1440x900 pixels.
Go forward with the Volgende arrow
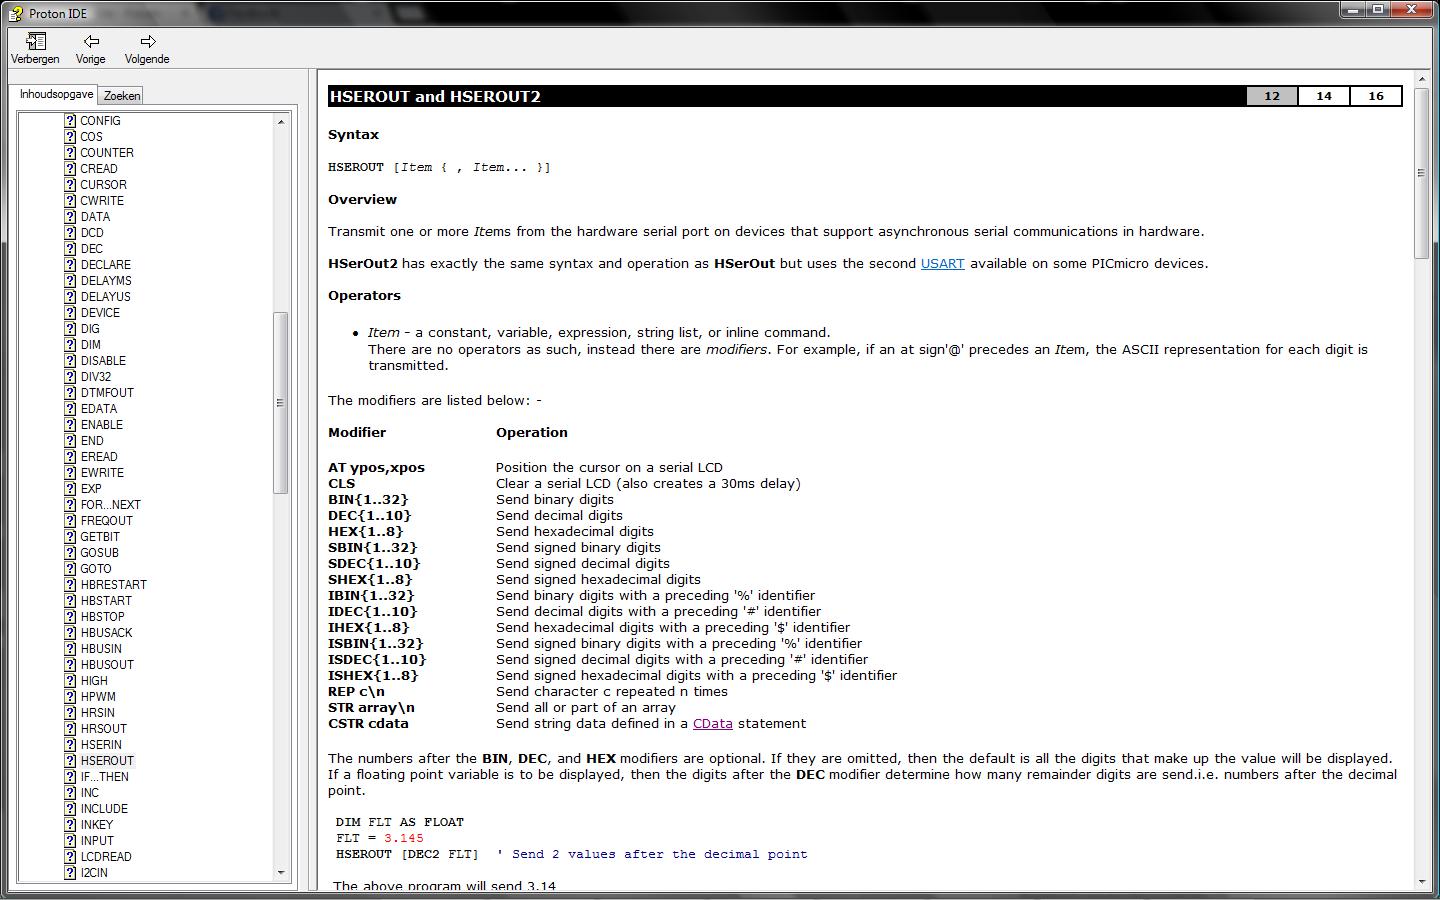(x=147, y=42)
